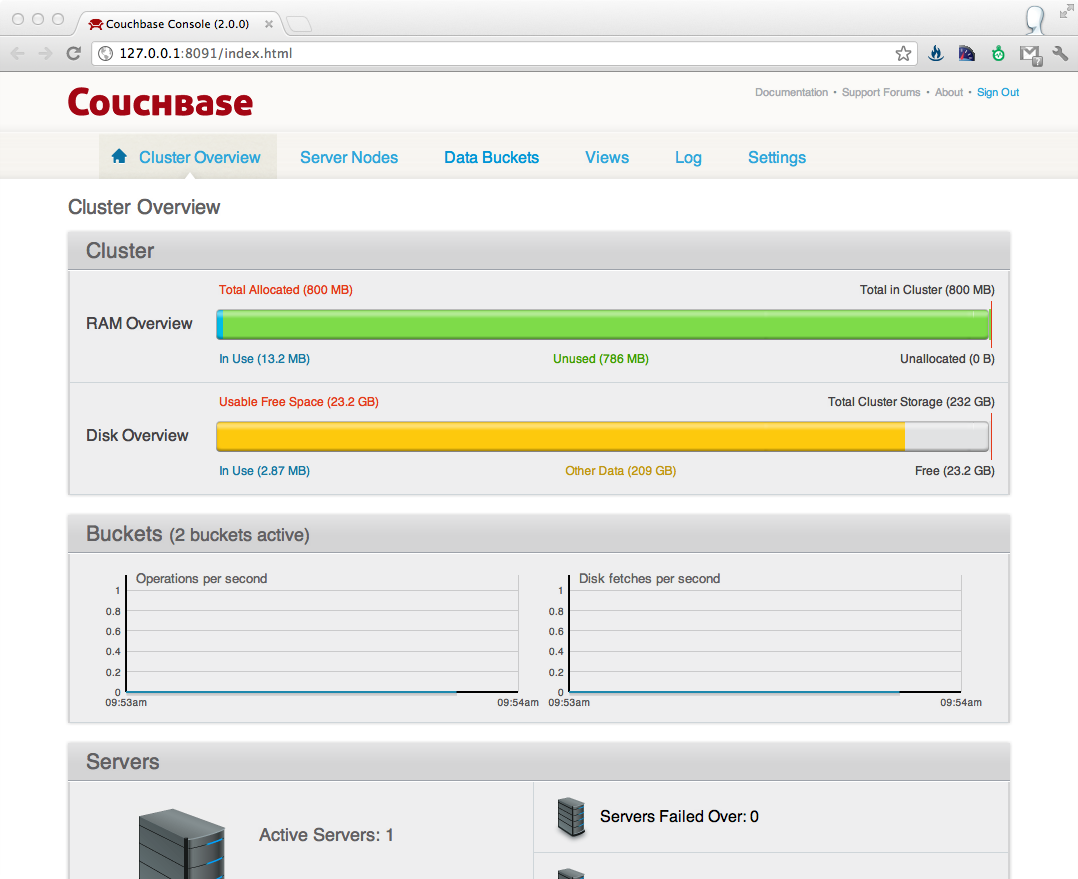
Task: Open the Settings tab
Action: pyautogui.click(x=777, y=158)
